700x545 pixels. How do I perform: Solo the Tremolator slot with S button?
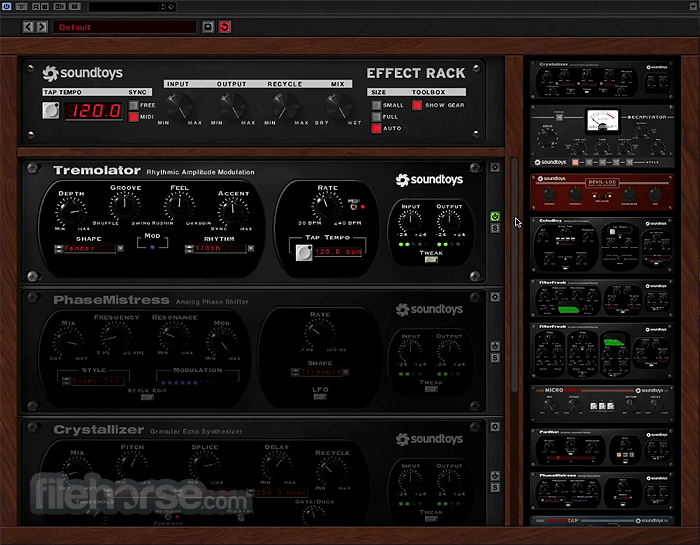pyautogui.click(x=495, y=228)
